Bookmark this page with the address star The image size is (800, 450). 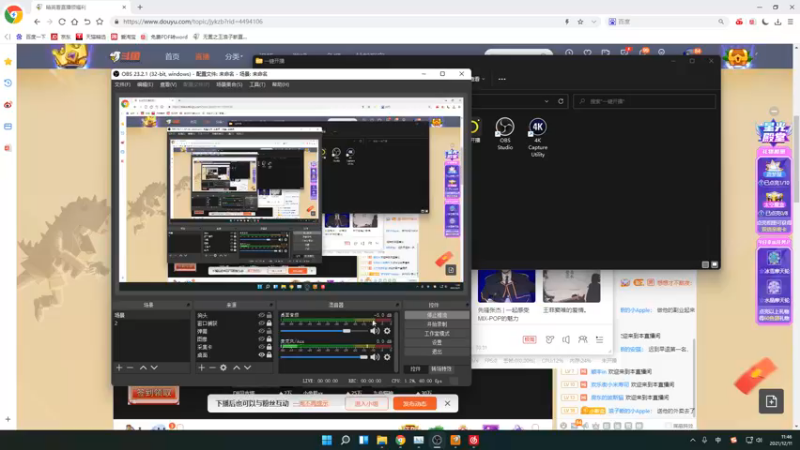click(x=580, y=21)
